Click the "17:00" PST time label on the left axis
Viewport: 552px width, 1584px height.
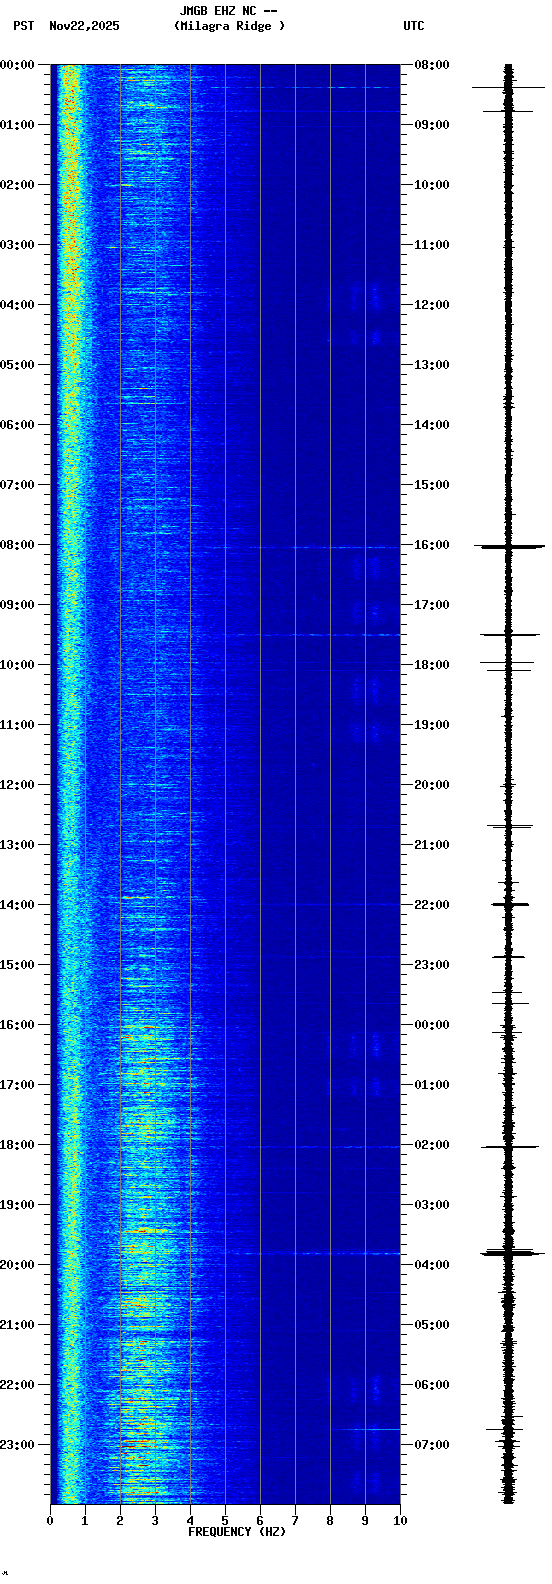click(x=18, y=1085)
